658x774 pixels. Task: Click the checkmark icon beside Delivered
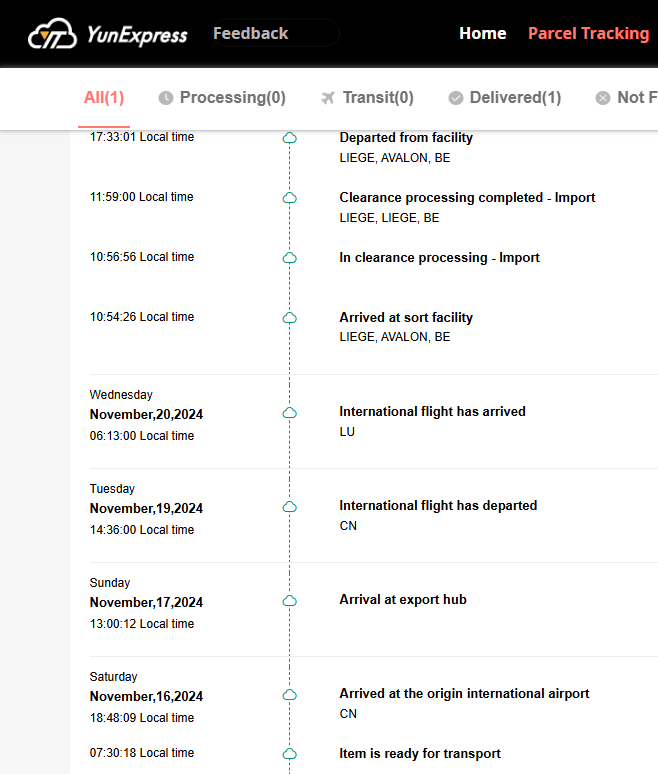click(456, 98)
